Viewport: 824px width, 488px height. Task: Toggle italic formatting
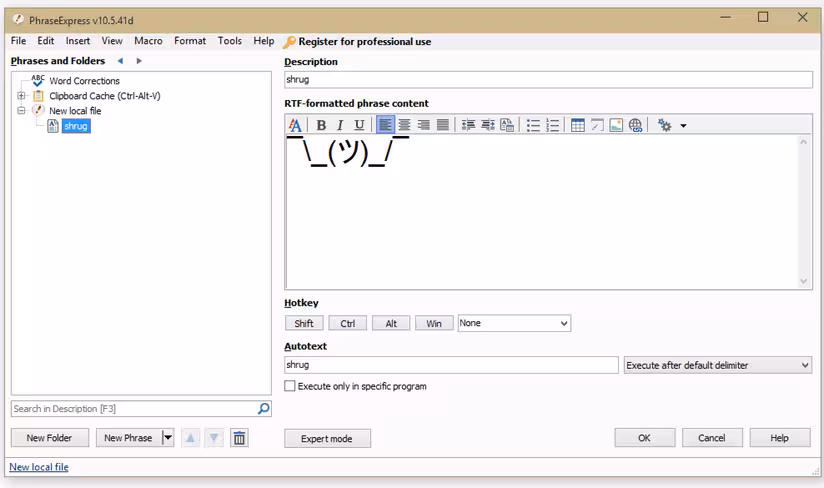point(340,125)
